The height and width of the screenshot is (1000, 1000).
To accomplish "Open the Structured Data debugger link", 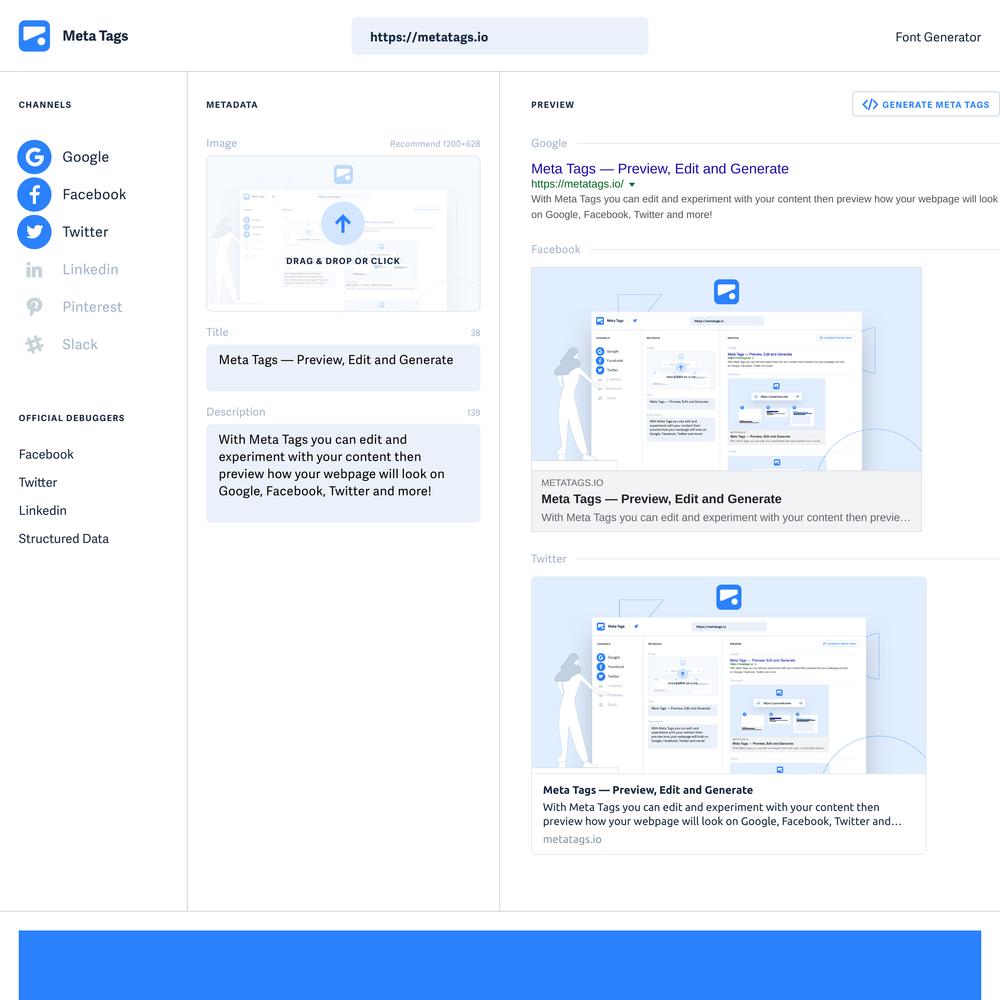I will tap(64, 538).
